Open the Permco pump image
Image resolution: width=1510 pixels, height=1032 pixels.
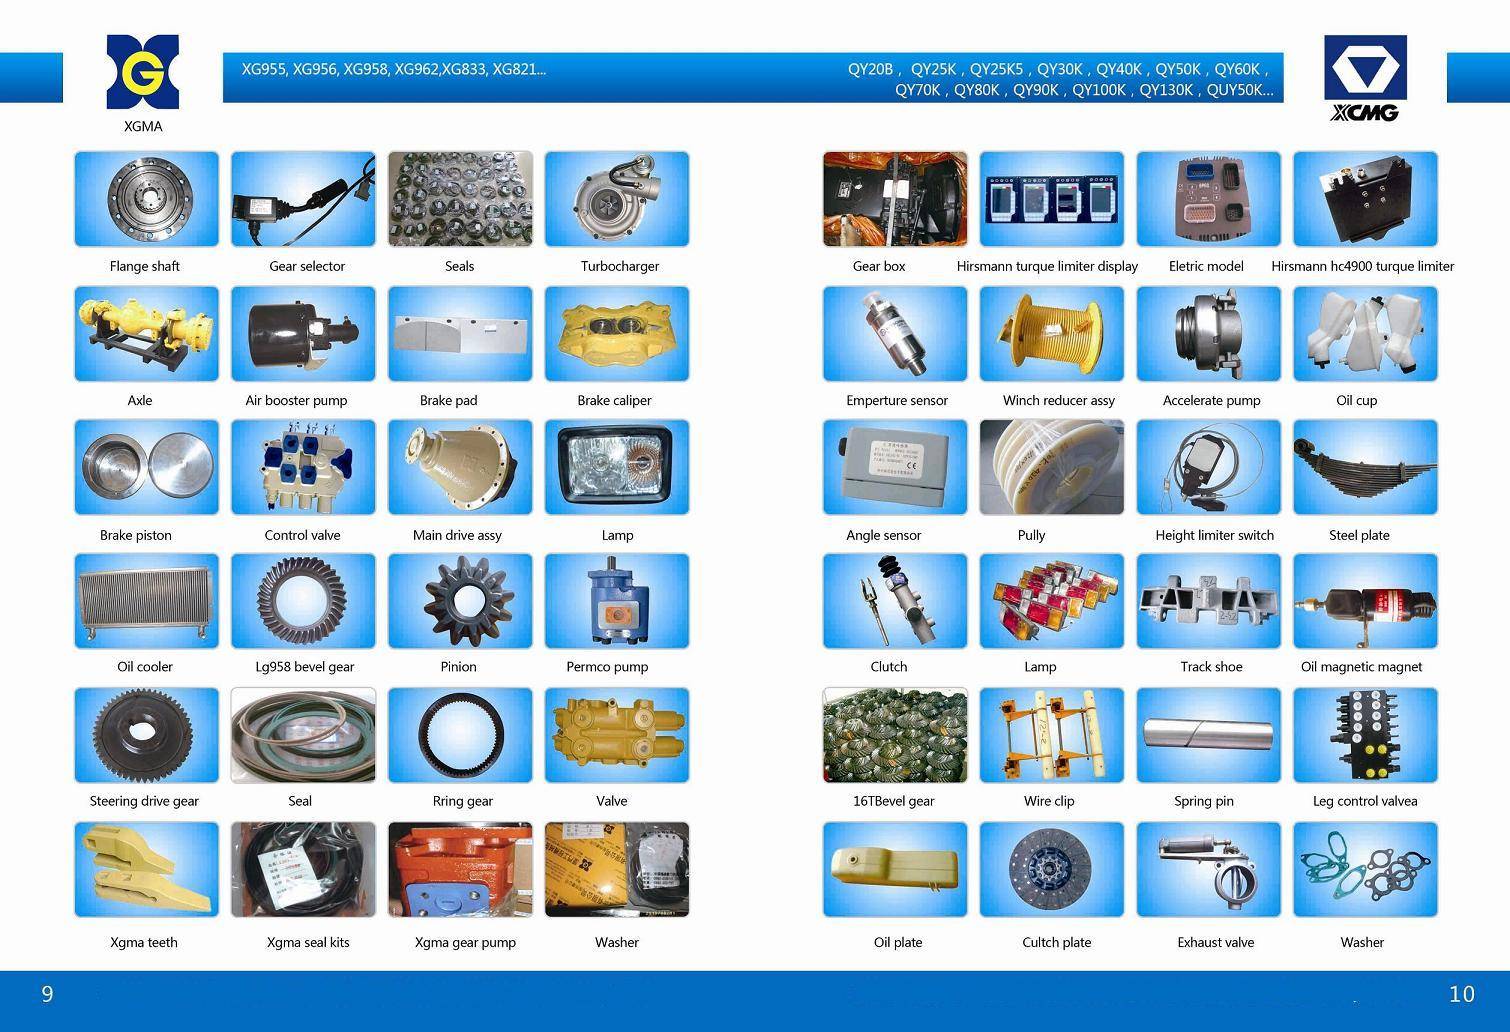[616, 600]
